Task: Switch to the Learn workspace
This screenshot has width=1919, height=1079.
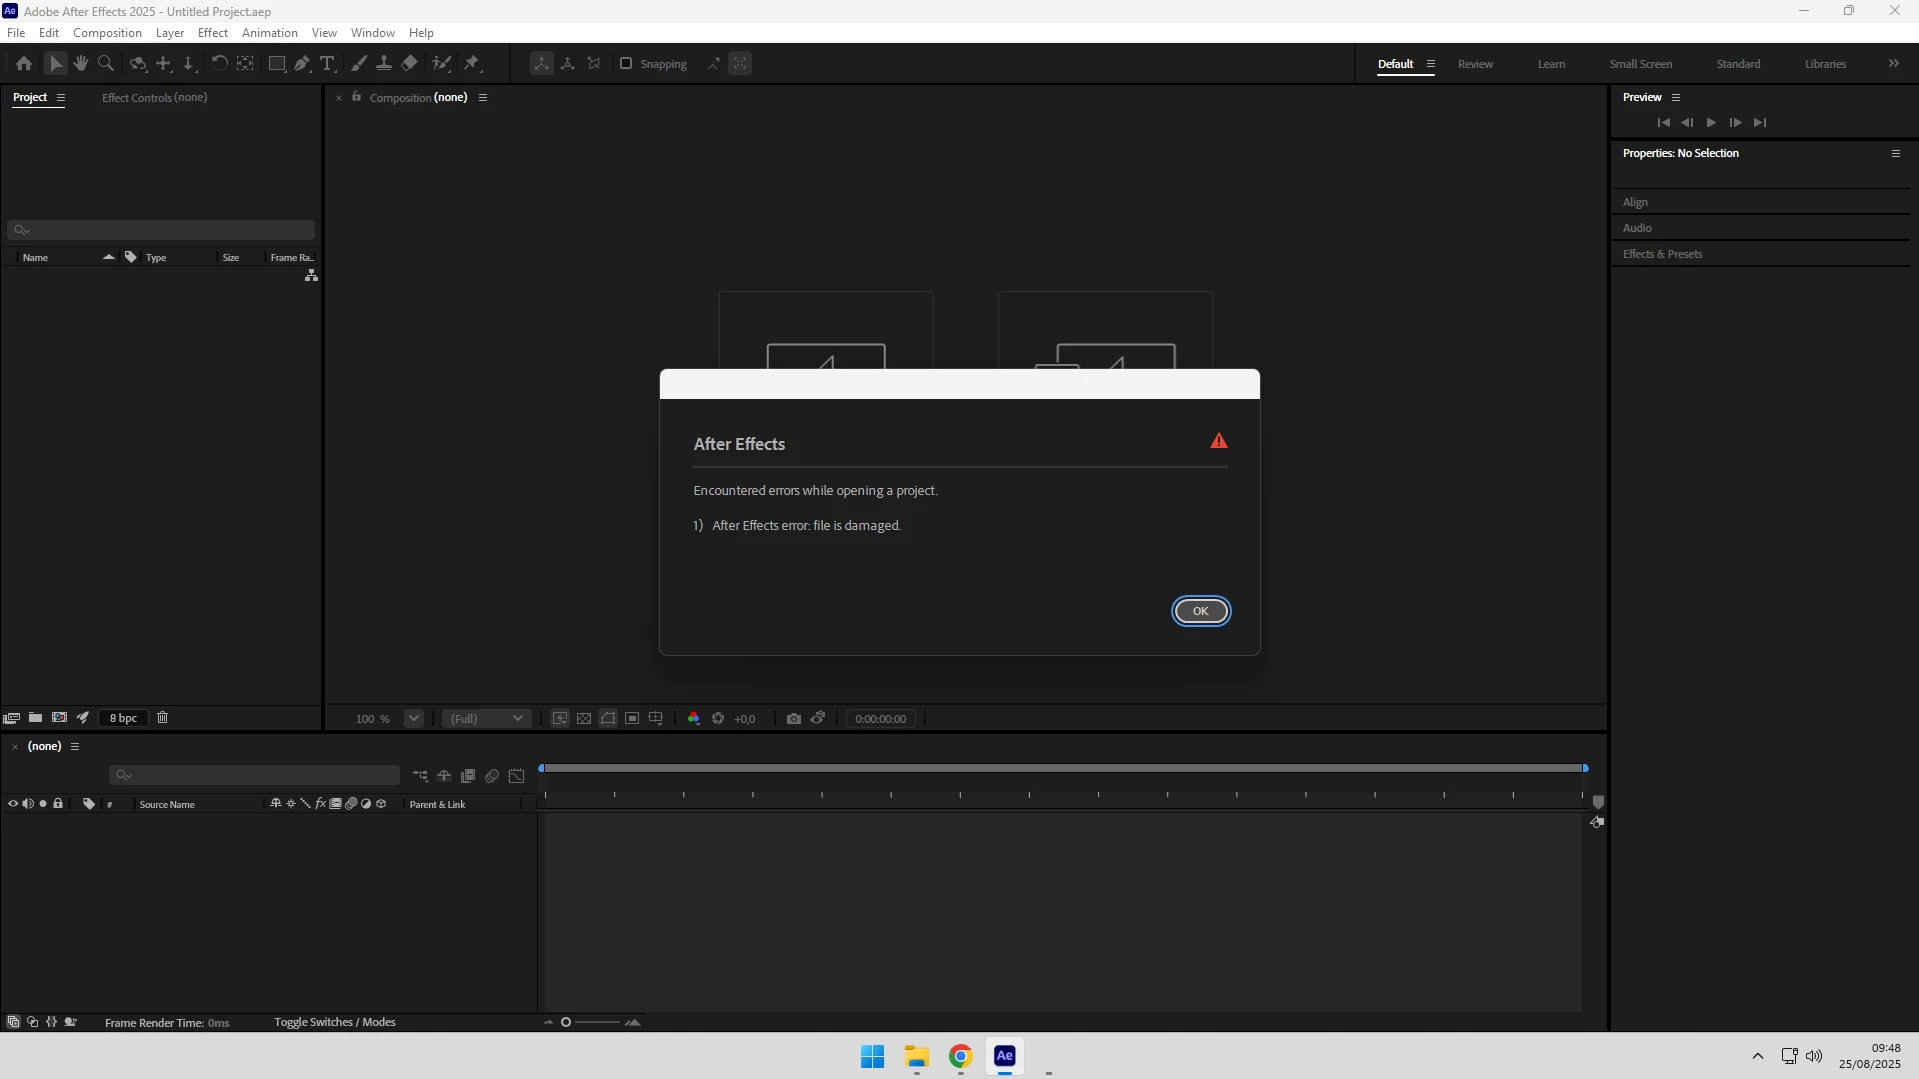Action: point(1551,64)
